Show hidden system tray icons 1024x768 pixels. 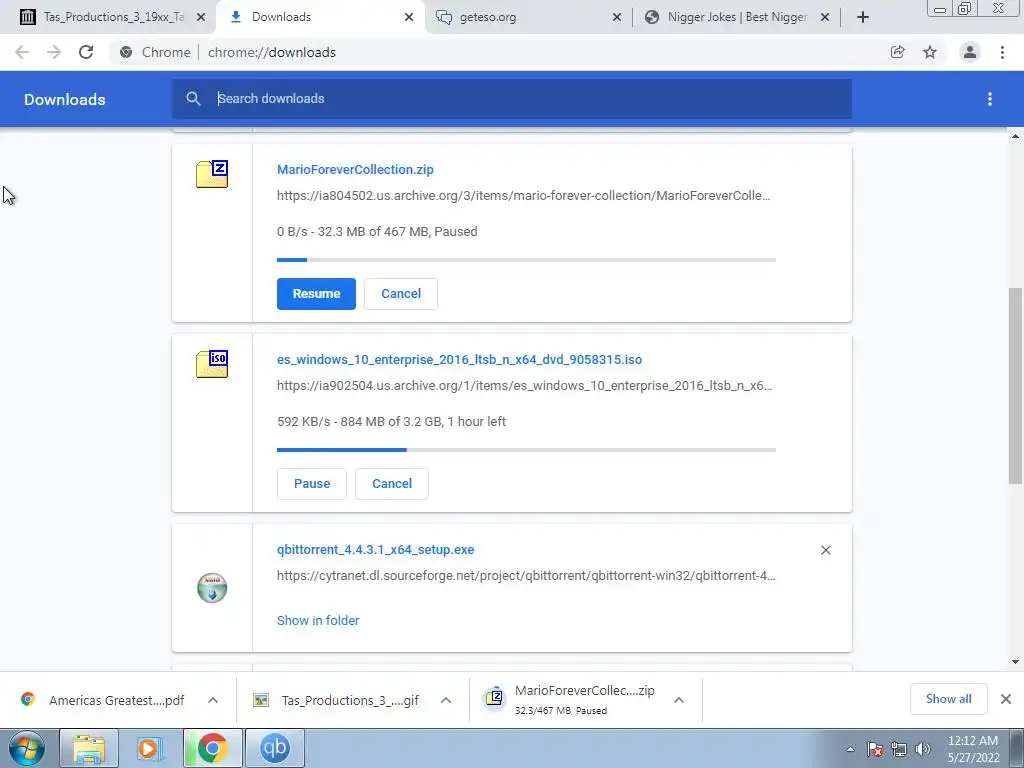coord(850,749)
